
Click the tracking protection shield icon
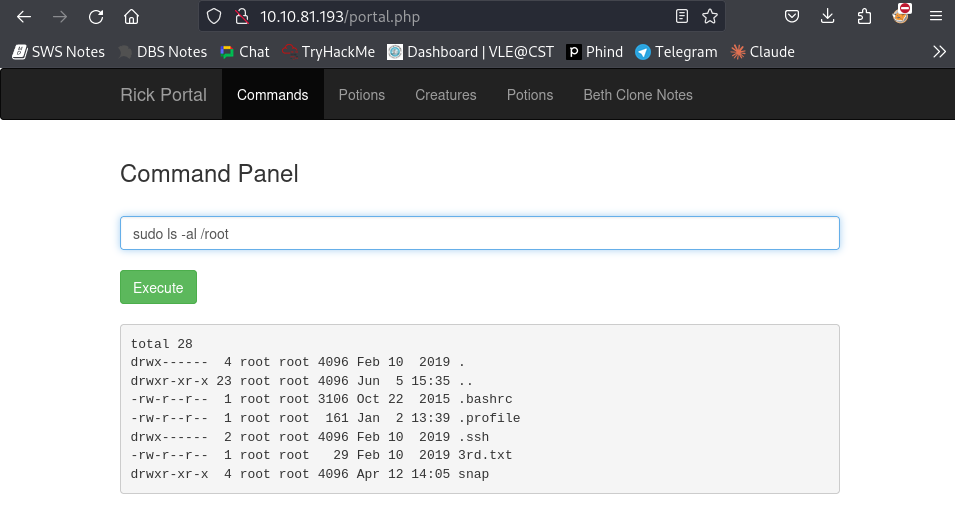(214, 16)
